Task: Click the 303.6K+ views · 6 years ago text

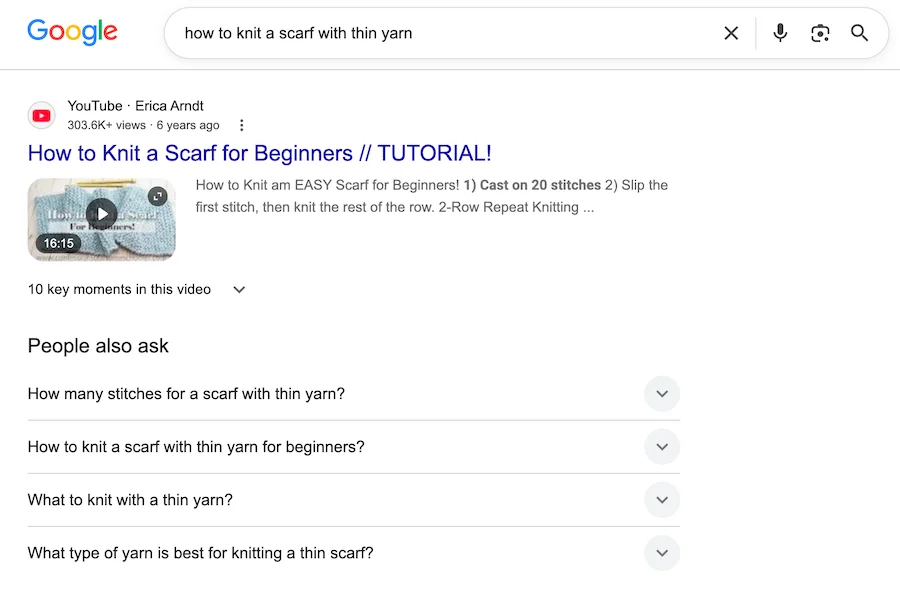Action: click(143, 125)
